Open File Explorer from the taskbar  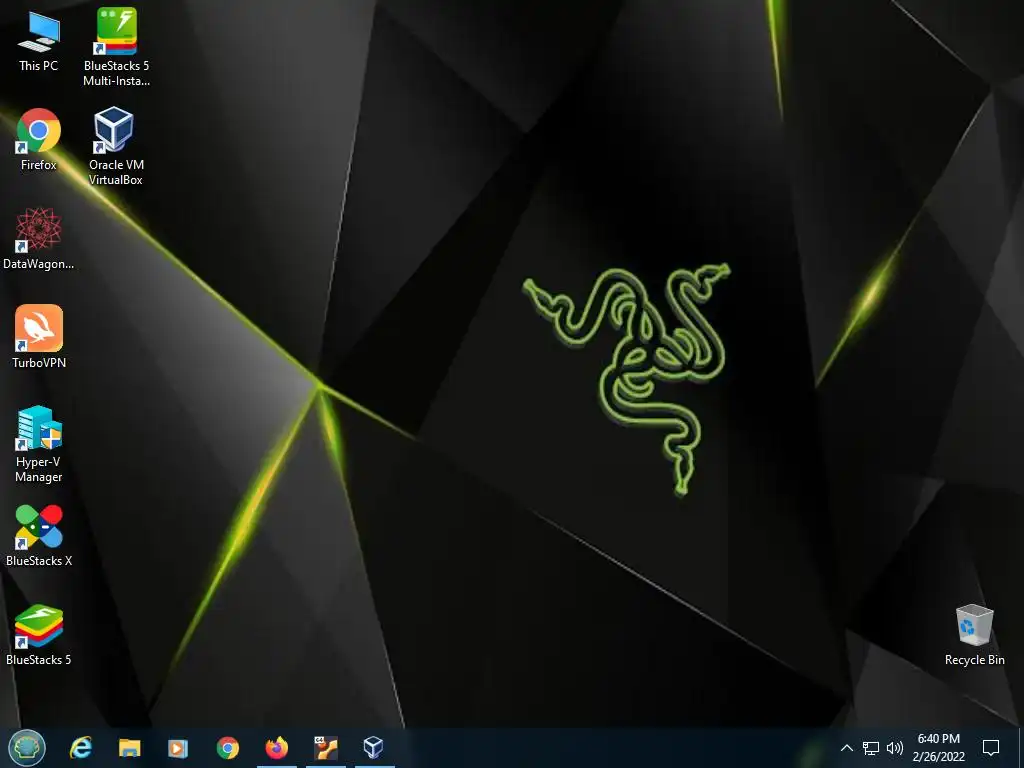point(129,748)
